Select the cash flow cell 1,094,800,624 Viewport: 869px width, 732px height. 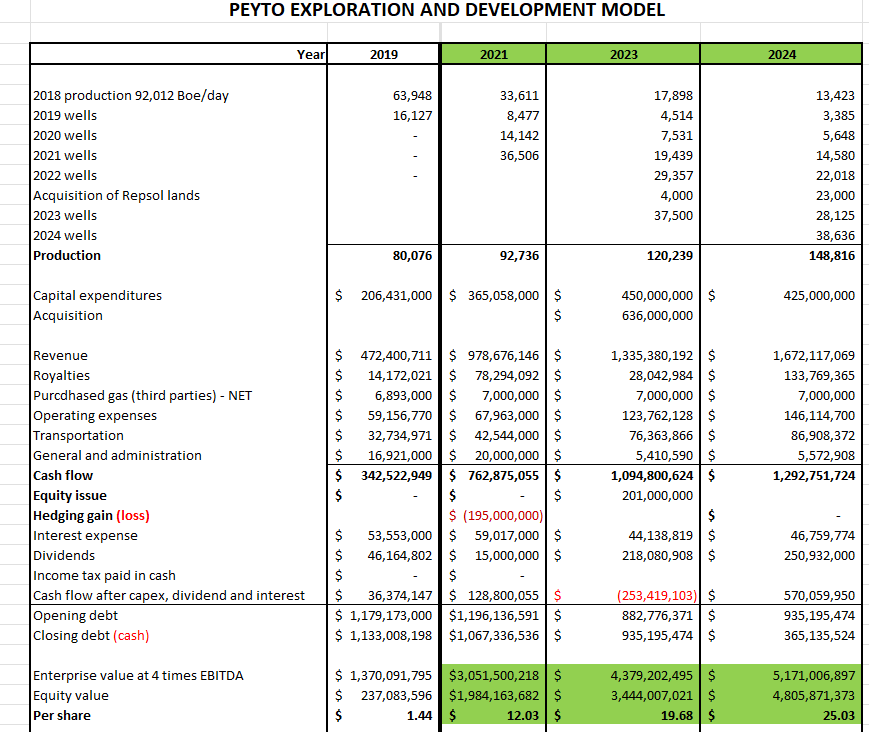pyautogui.click(x=652, y=475)
